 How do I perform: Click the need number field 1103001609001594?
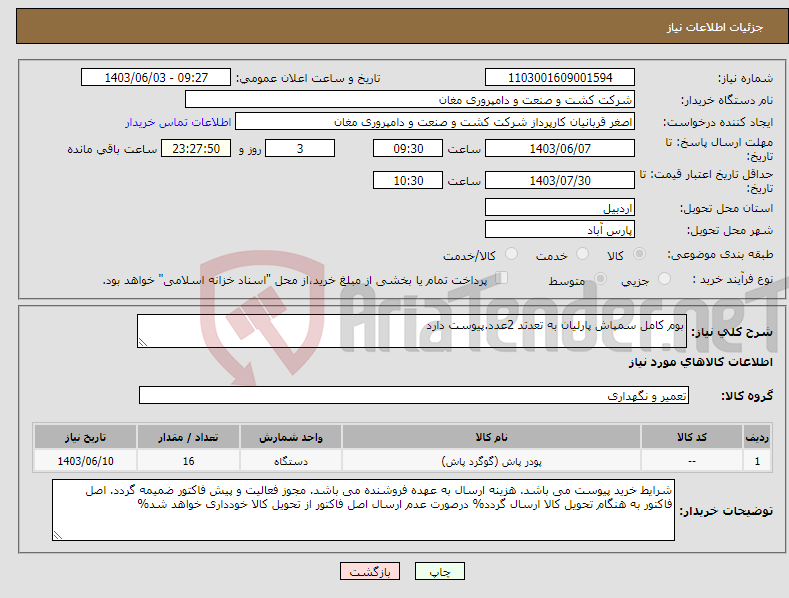[x=560, y=78]
